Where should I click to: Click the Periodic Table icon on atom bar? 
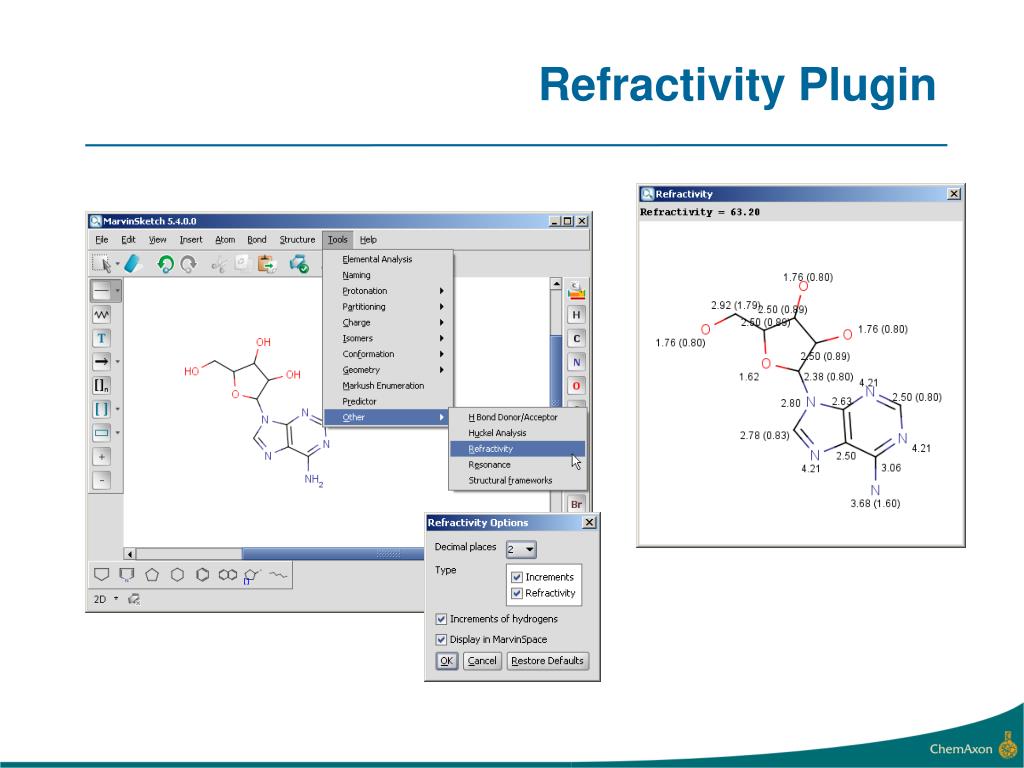576,291
